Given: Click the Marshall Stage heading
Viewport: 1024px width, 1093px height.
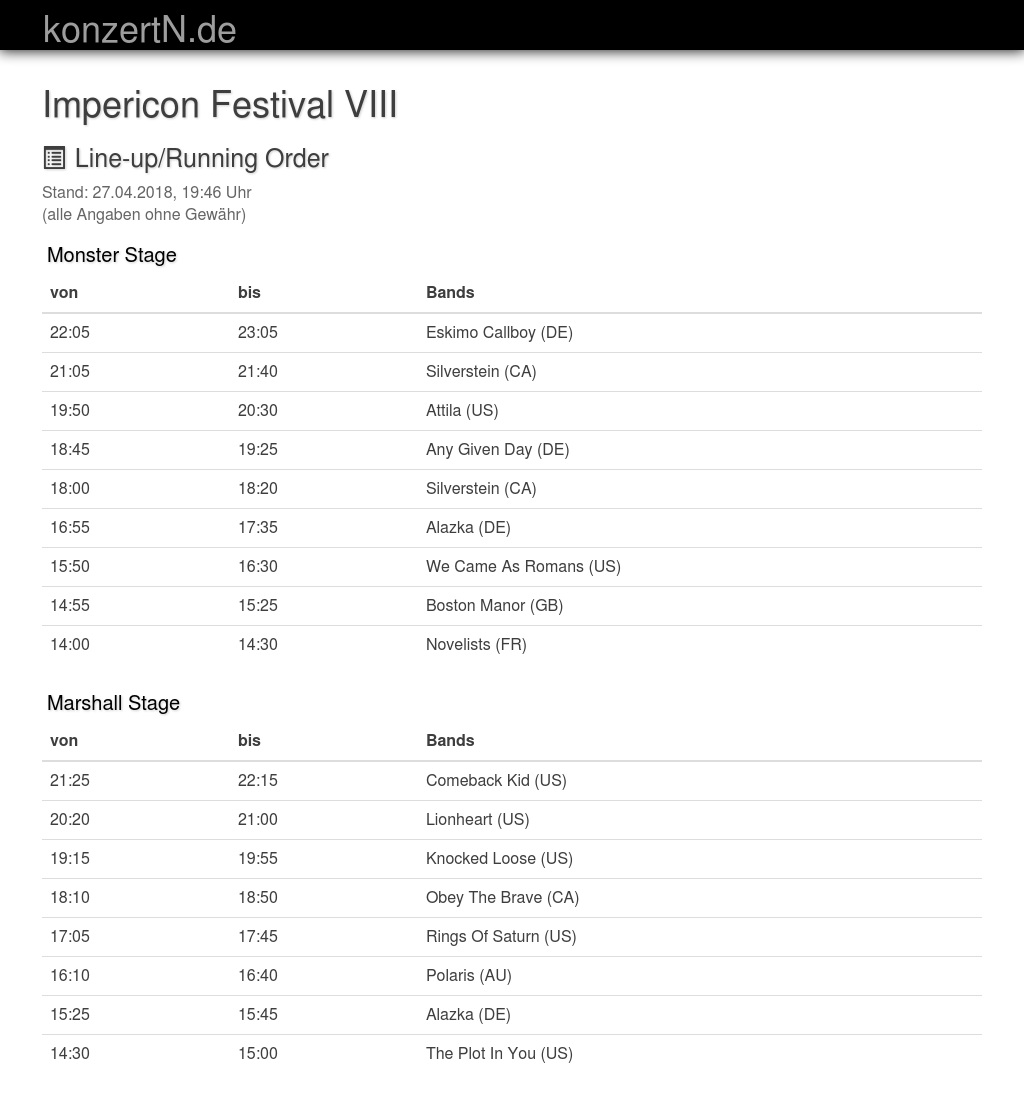Looking at the screenshot, I should coord(113,703).
